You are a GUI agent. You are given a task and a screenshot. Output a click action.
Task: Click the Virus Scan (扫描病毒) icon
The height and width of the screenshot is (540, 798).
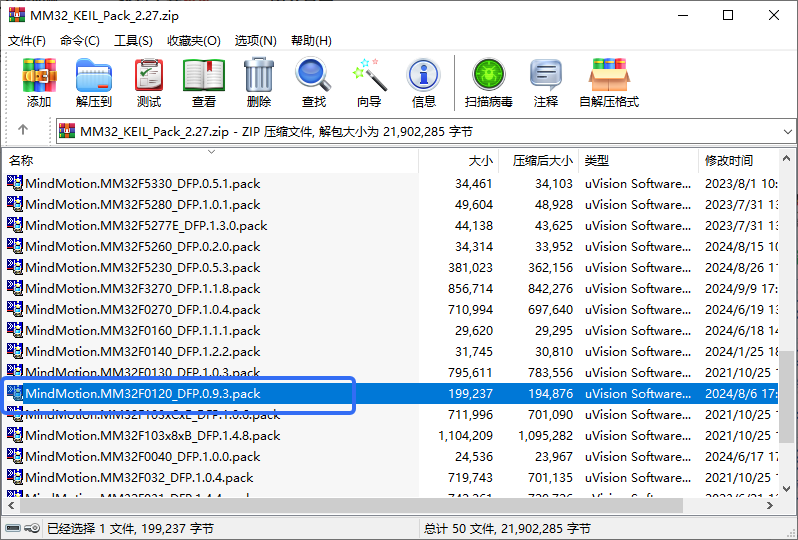[489, 82]
